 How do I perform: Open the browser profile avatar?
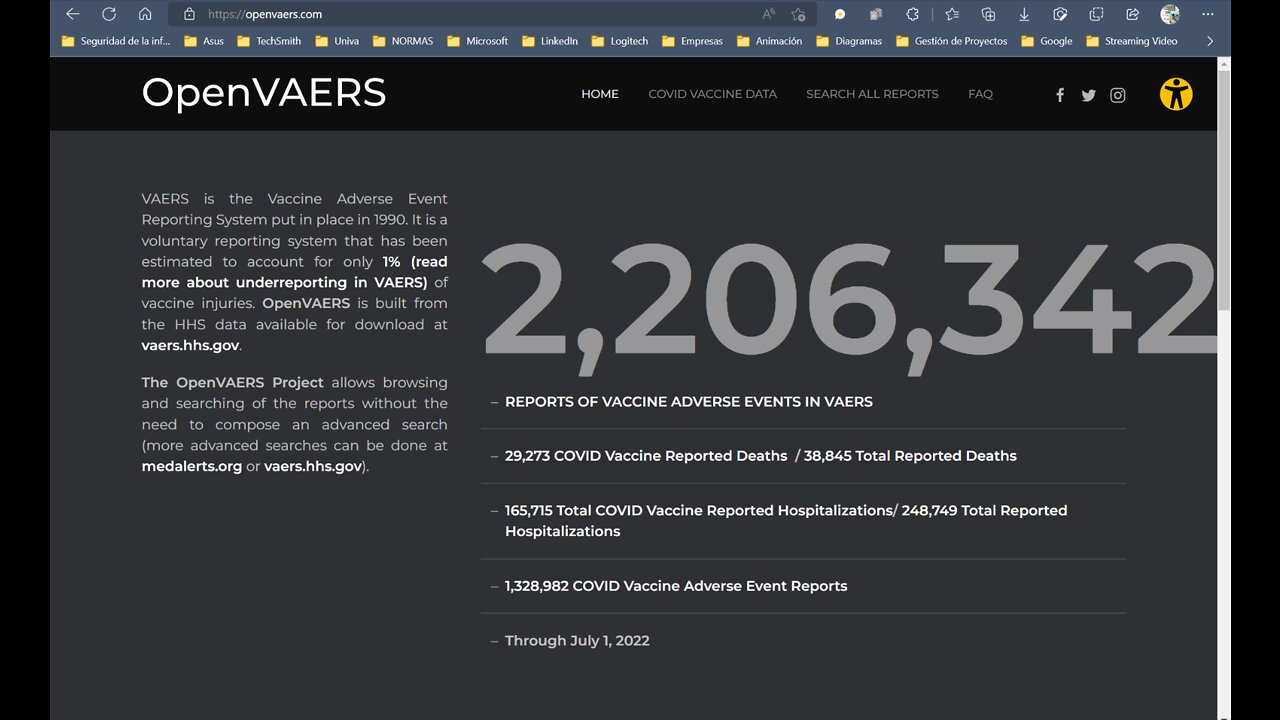point(1170,14)
